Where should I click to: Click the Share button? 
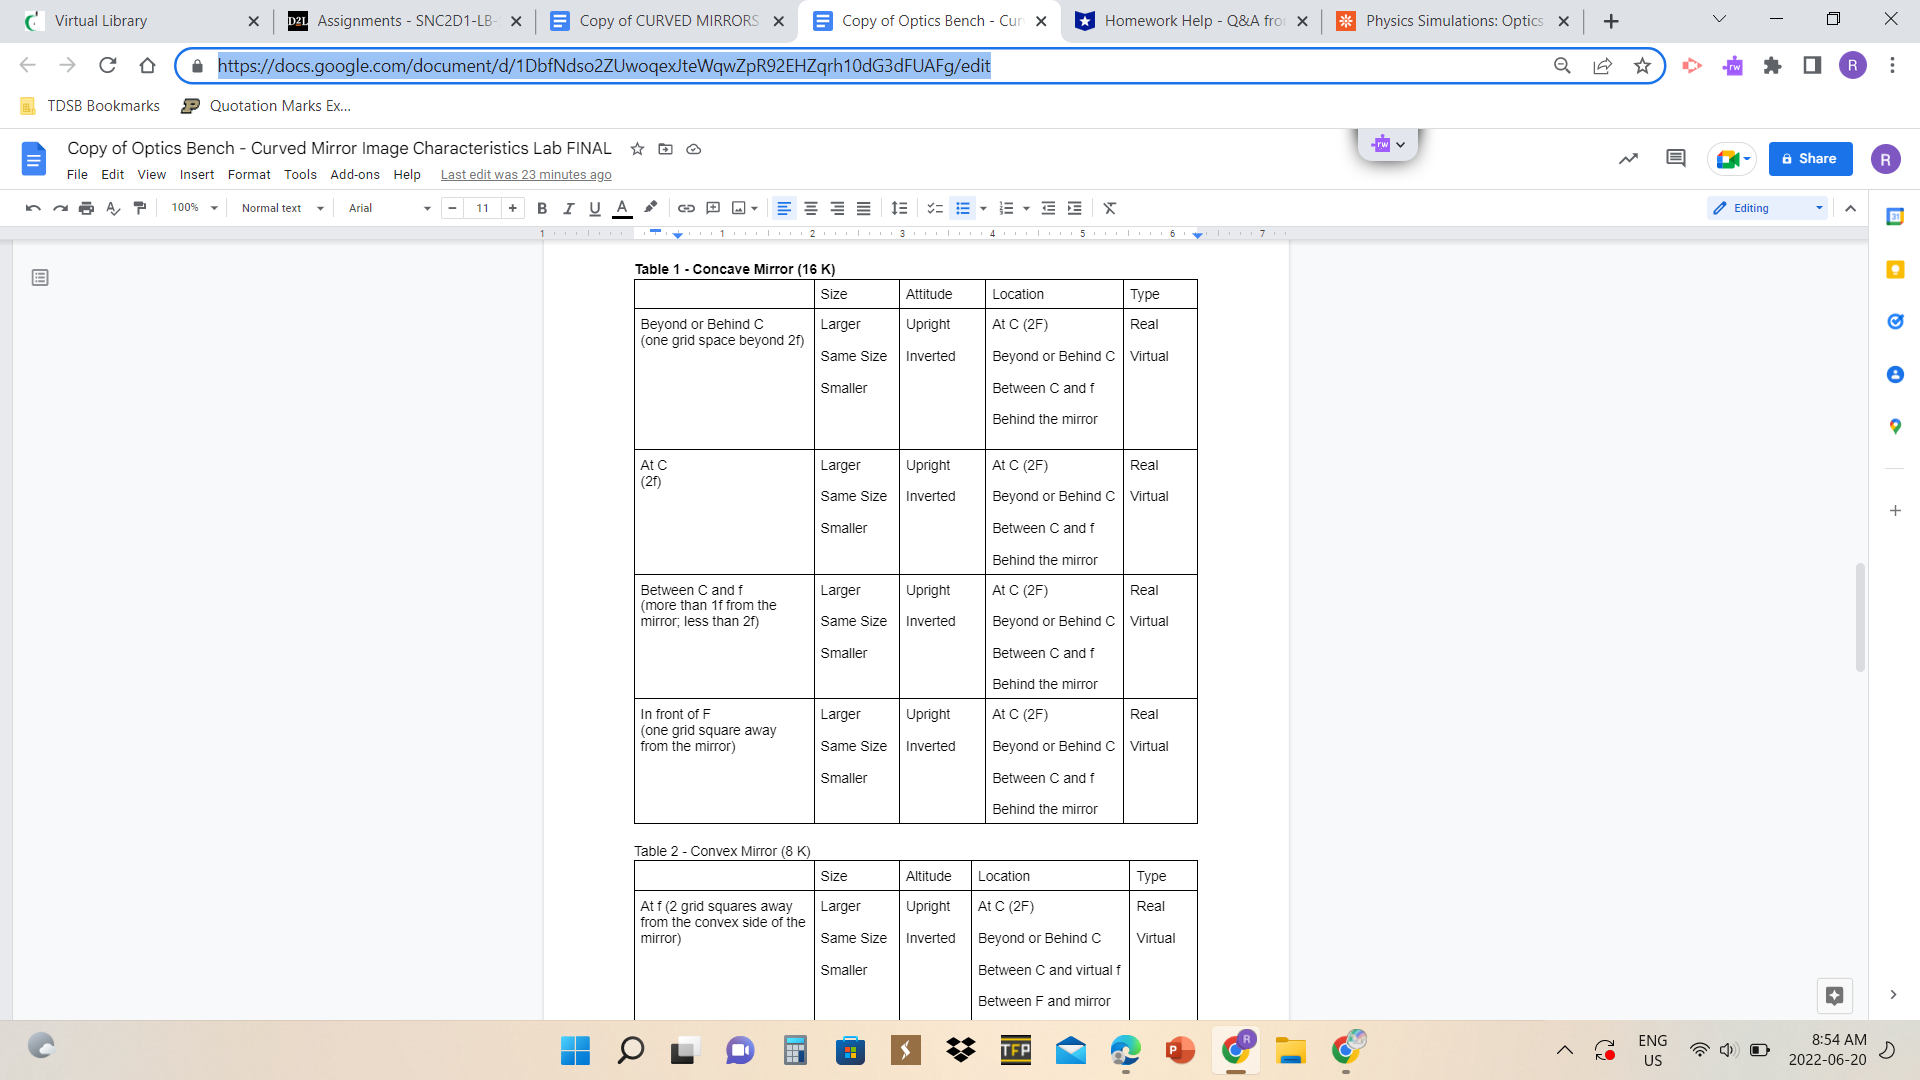click(1810, 158)
